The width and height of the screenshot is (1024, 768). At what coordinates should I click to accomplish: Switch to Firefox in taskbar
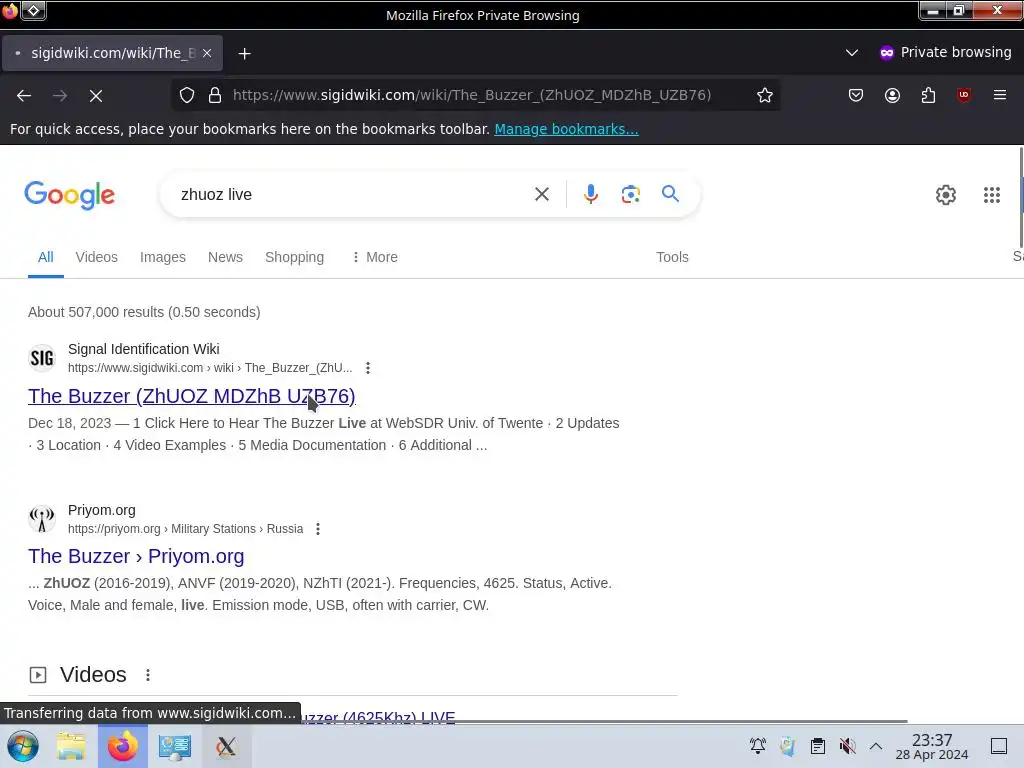123,746
